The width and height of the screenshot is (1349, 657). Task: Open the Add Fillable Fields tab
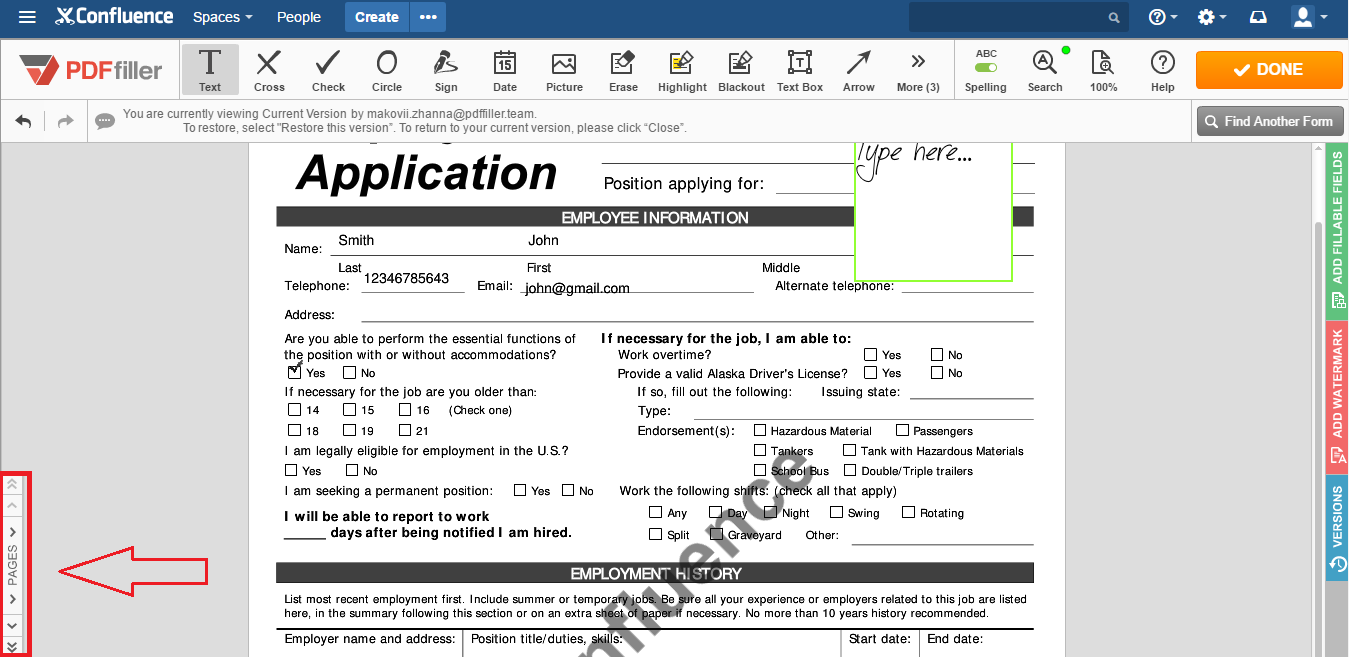click(1337, 230)
